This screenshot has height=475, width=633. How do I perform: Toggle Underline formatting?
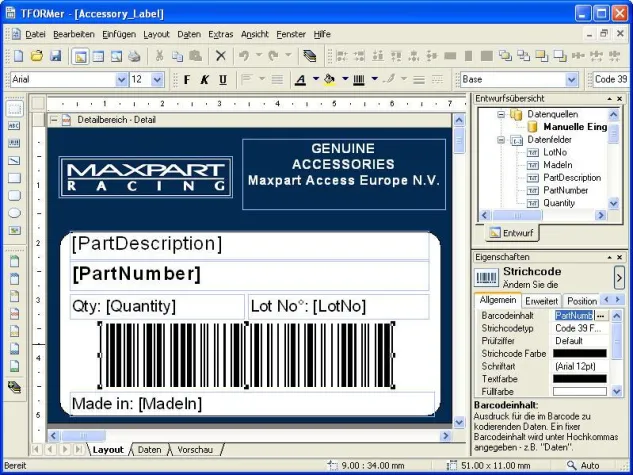(x=222, y=79)
